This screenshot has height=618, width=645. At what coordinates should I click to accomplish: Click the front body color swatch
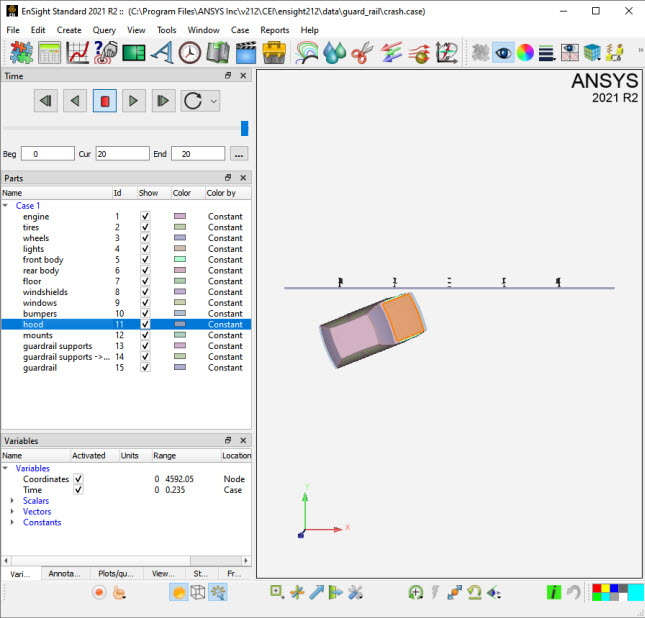(180, 259)
